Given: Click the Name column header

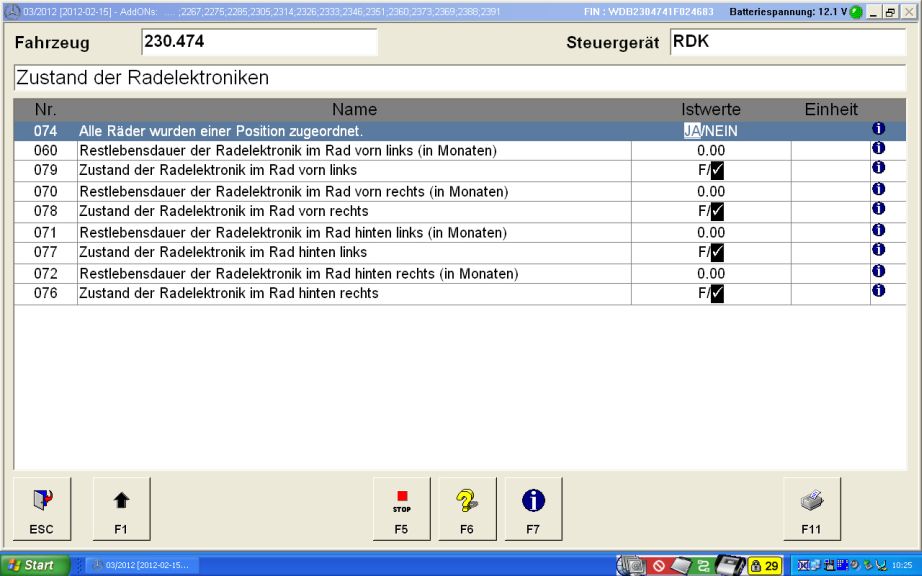Looking at the screenshot, I should pyautogui.click(x=354, y=109).
